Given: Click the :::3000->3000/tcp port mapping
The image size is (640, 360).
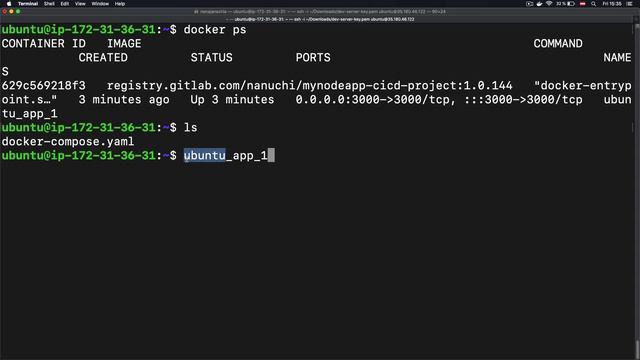Looking at the screenshot, I should [523, 100].
